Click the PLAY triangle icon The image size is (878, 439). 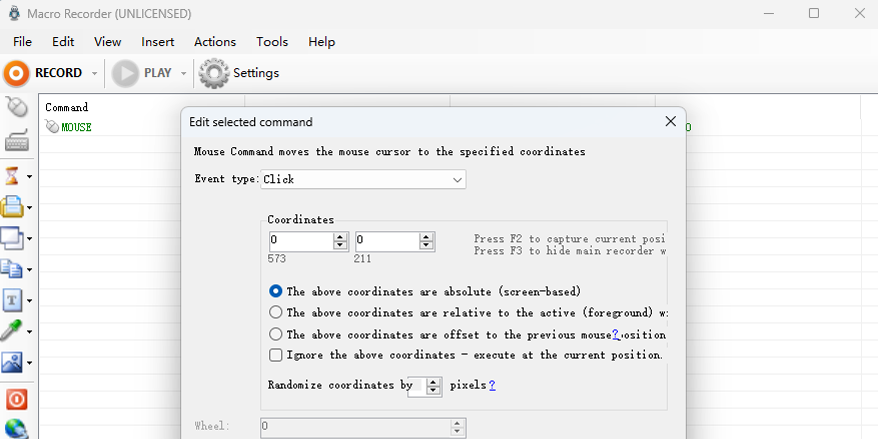point(125,73)
